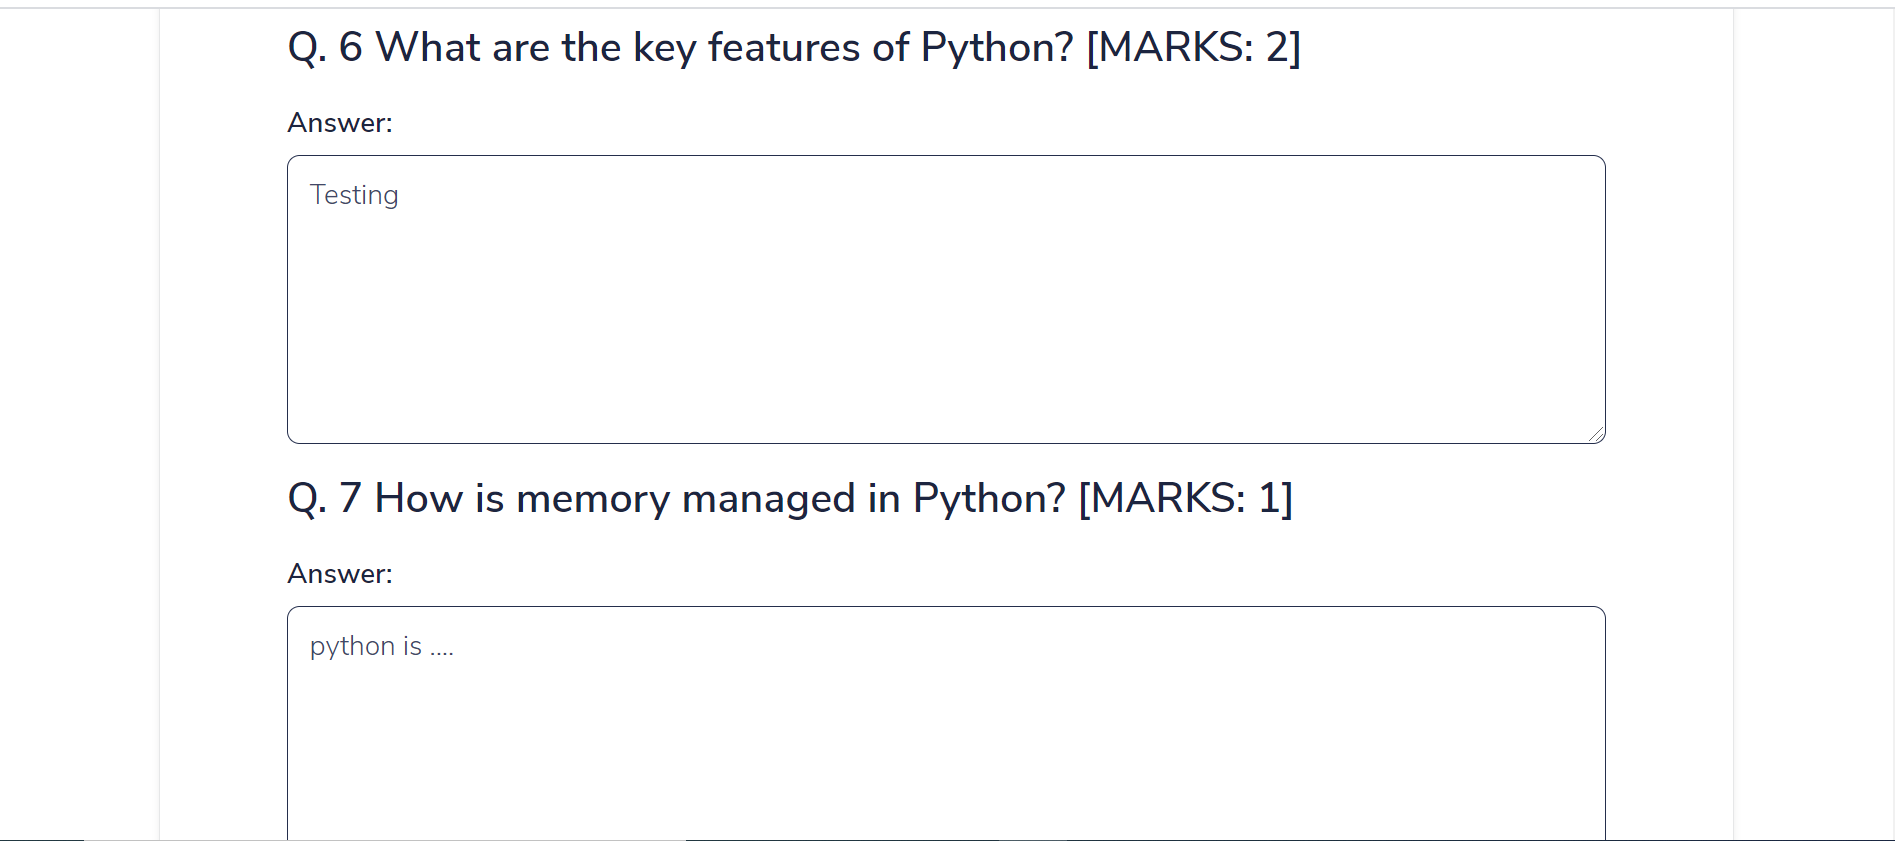Screen dimensions: 1895x841
Task: Click the word 'the' in Question 6 heading
Action: (x=591, y=48)
